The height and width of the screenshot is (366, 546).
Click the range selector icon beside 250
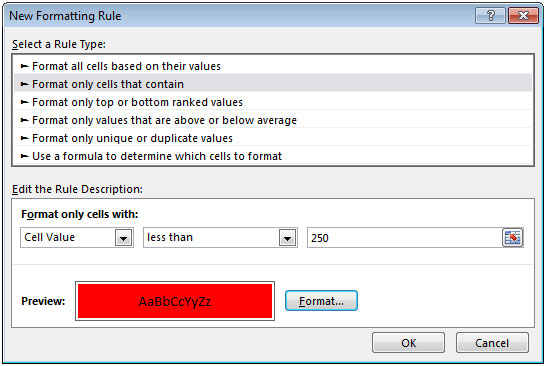tap(513, 237)
